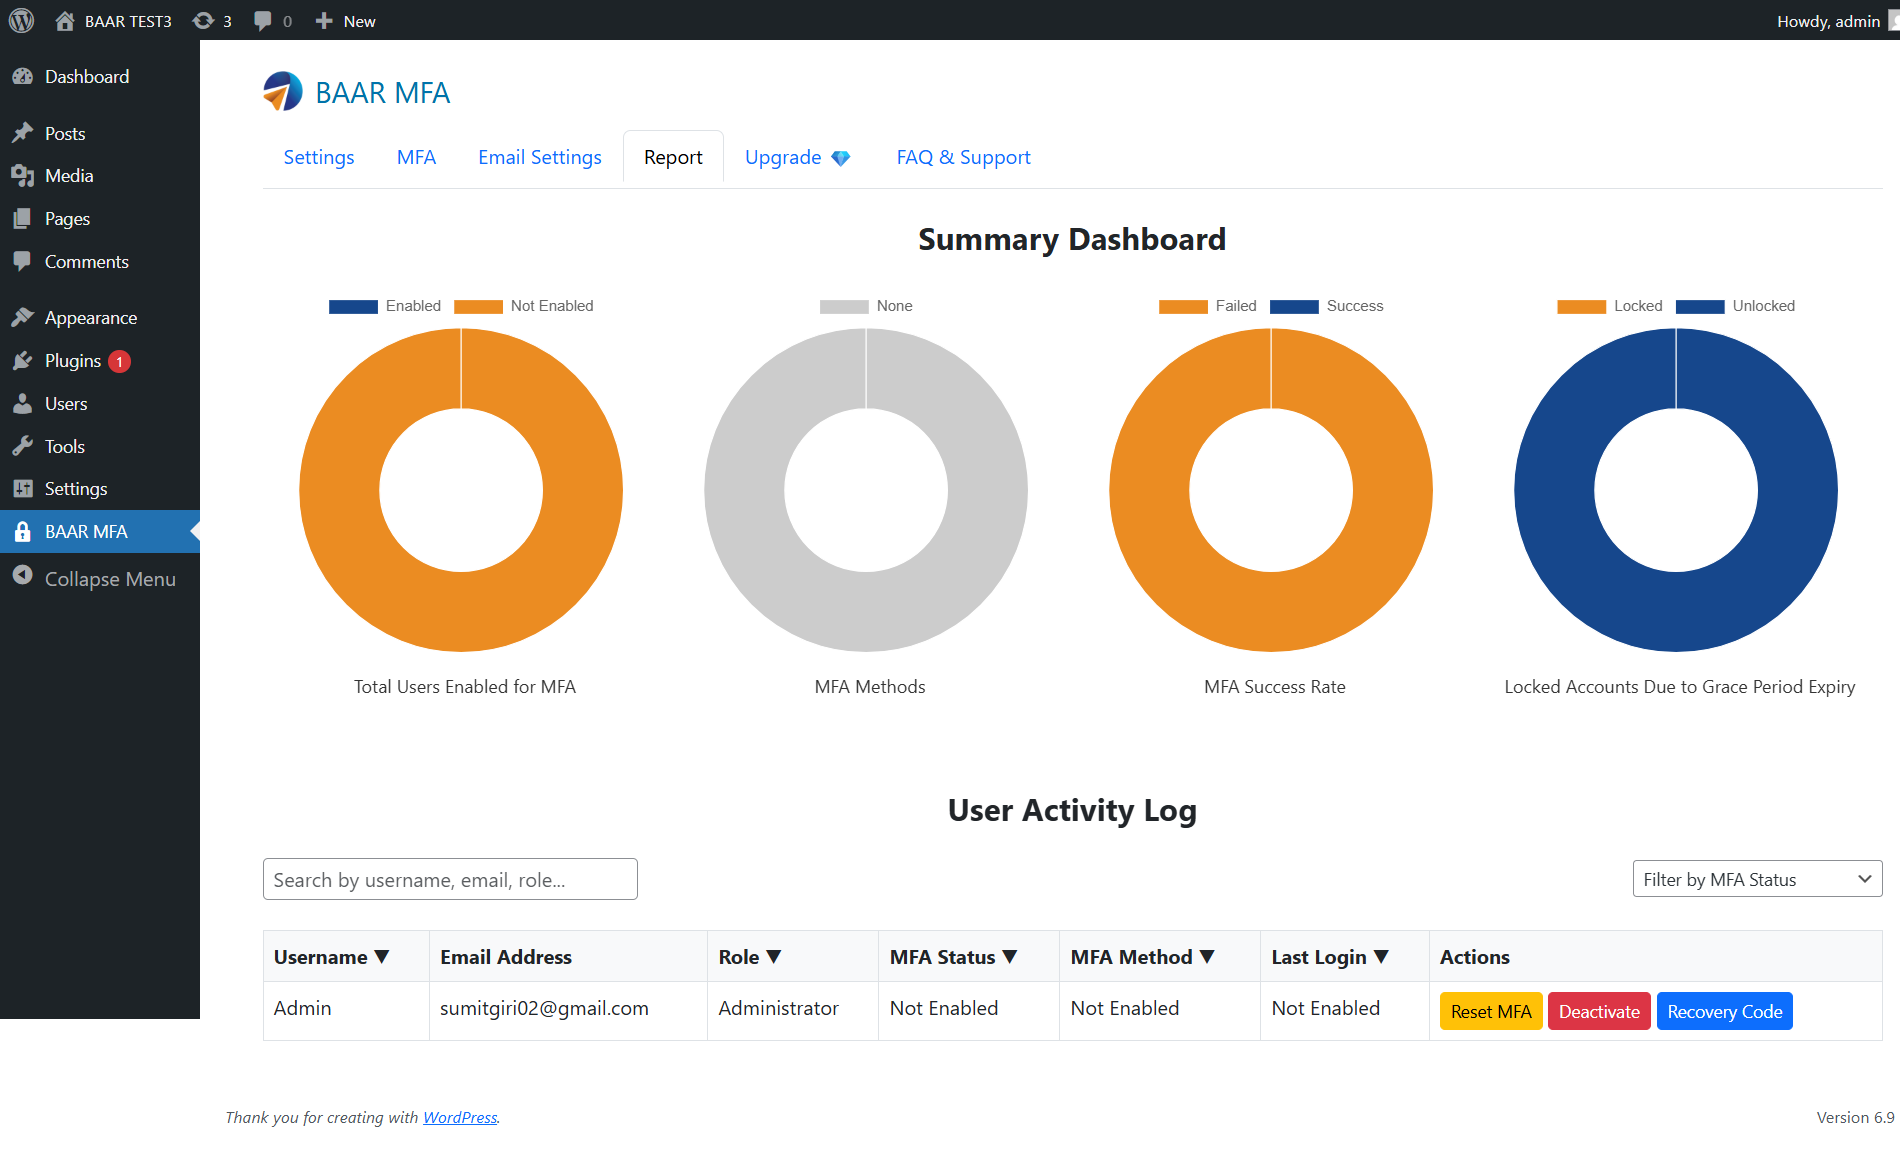Sort the table by Last Login column
This screenshot has height=1150, width=1900.
pyautogui.click(x=1329, y=957)
